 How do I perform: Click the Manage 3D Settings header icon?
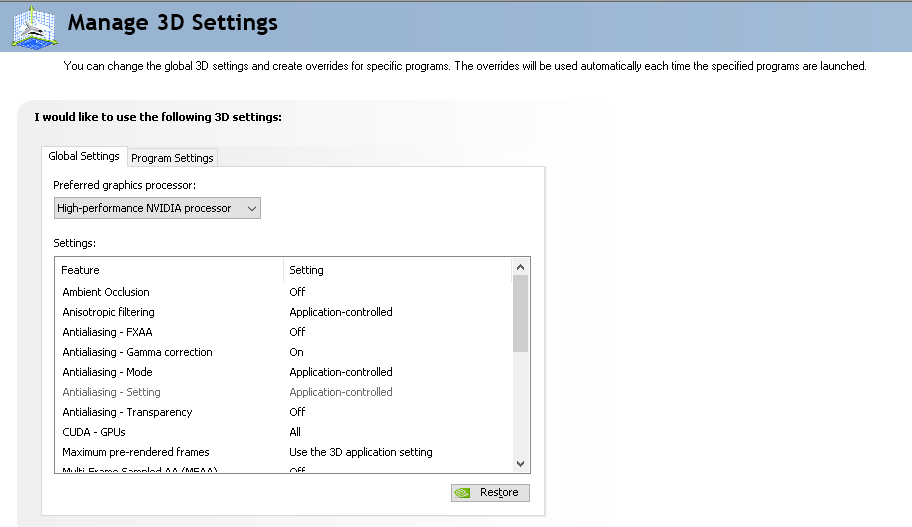pyautogui.click(x=33, y=25)
